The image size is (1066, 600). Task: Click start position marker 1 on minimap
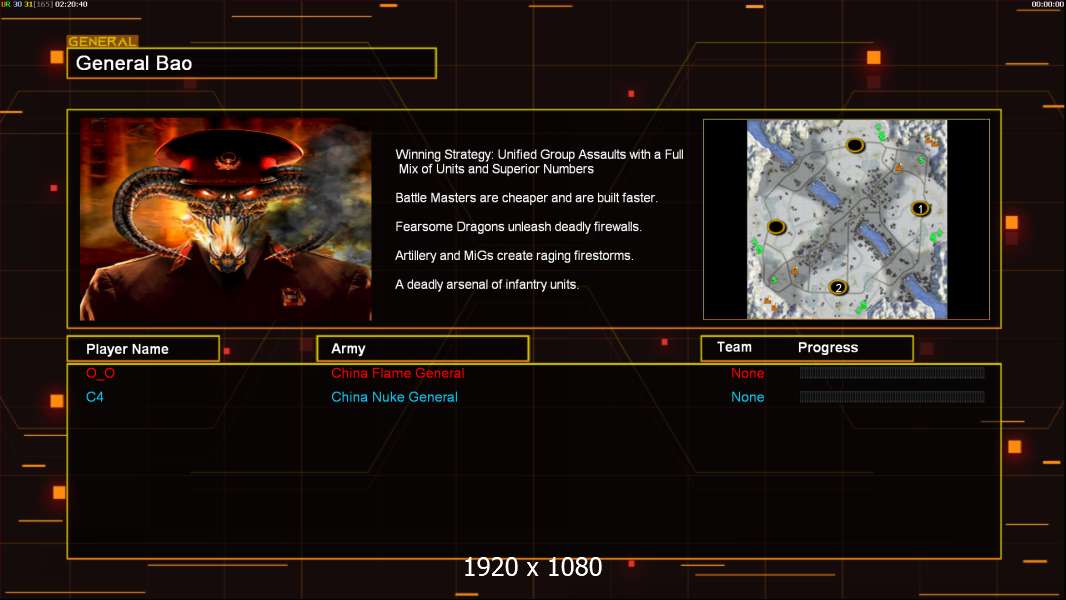coord(920,208)
